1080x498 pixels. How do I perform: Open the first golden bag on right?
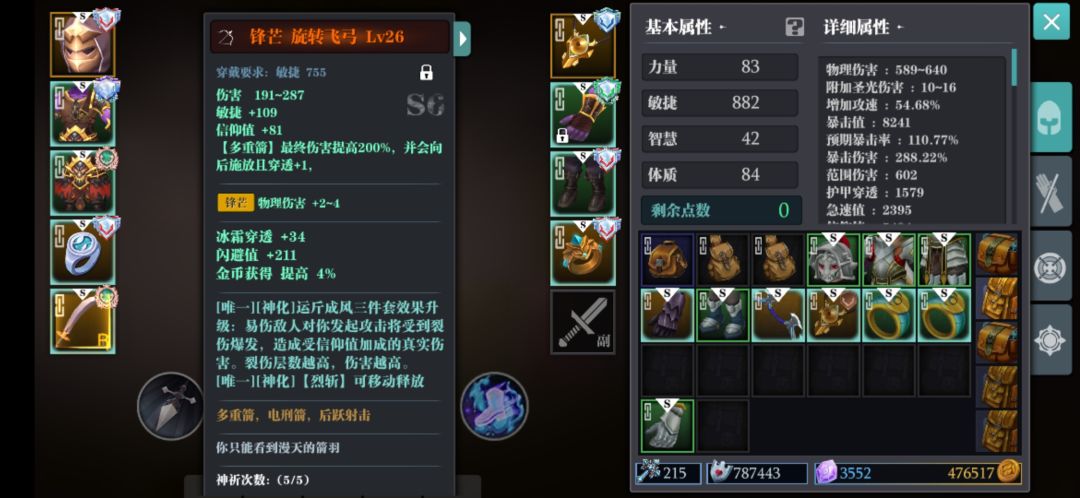point(997,253)
